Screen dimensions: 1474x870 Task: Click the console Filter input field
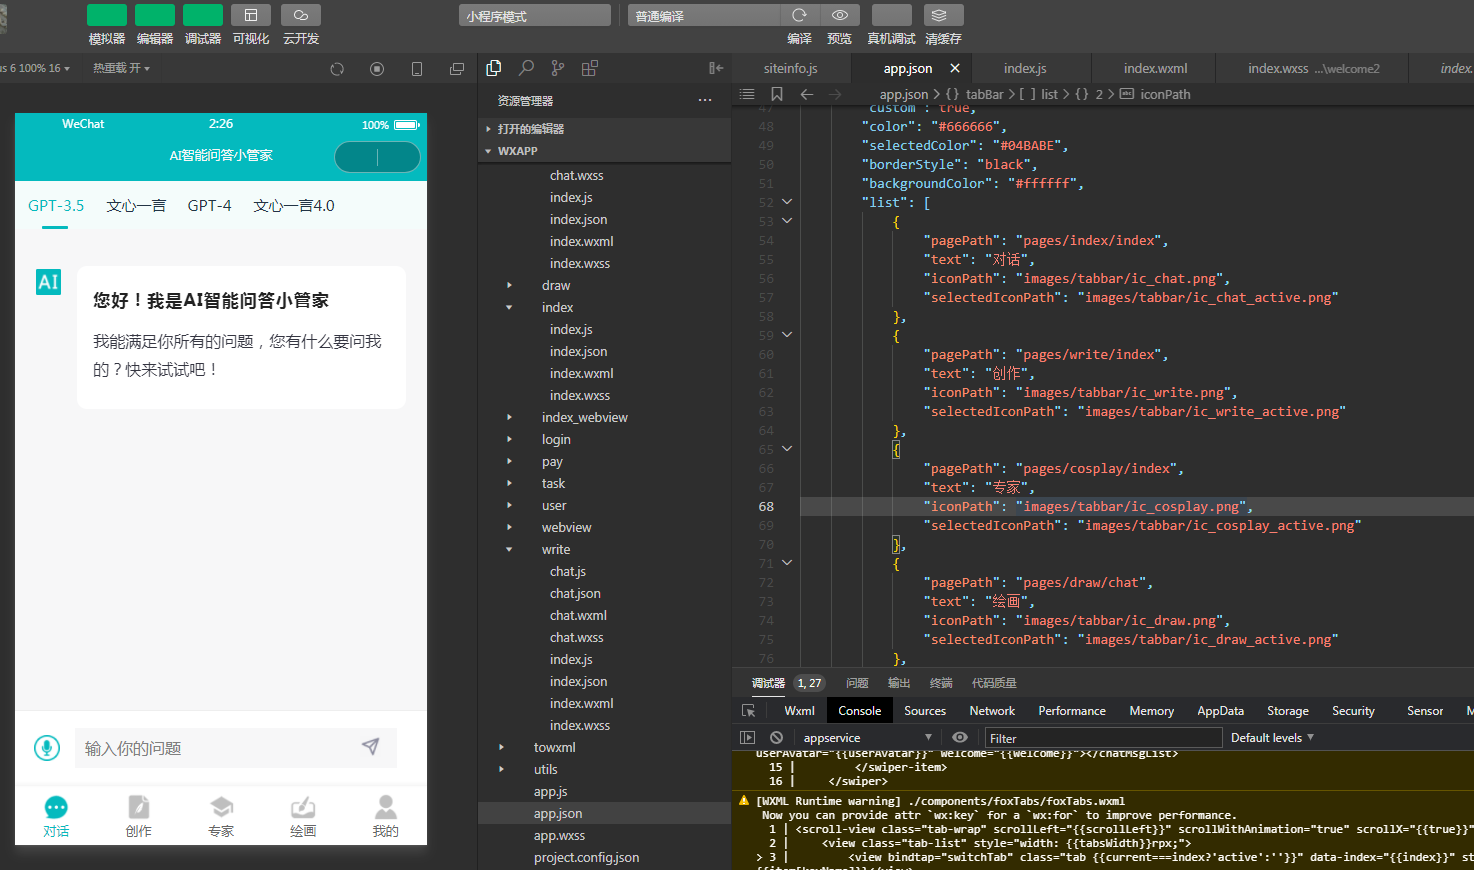(x=1103, y=738)
